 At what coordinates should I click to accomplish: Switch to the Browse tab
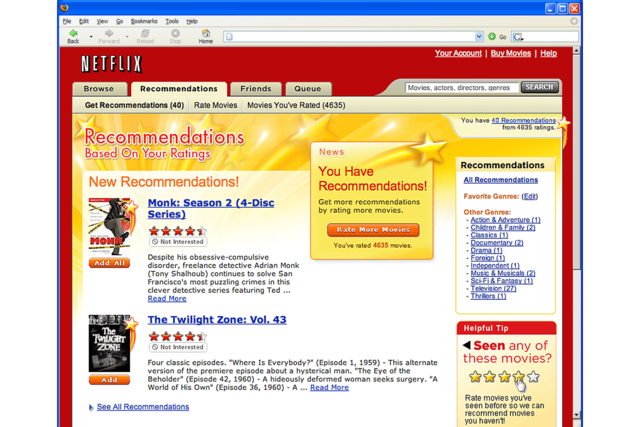(99, 89)
